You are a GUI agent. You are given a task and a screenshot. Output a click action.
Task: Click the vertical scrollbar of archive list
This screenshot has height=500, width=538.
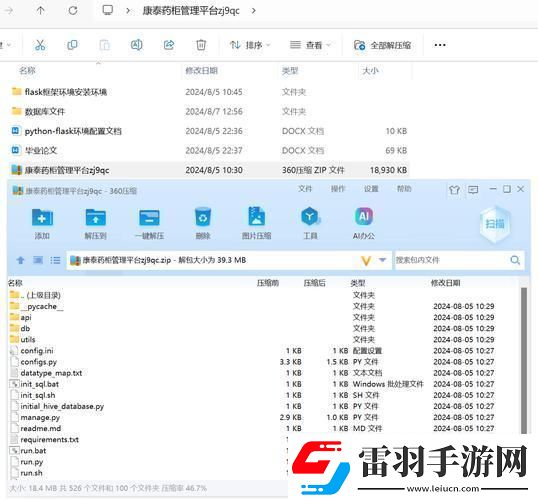(524, 360)
